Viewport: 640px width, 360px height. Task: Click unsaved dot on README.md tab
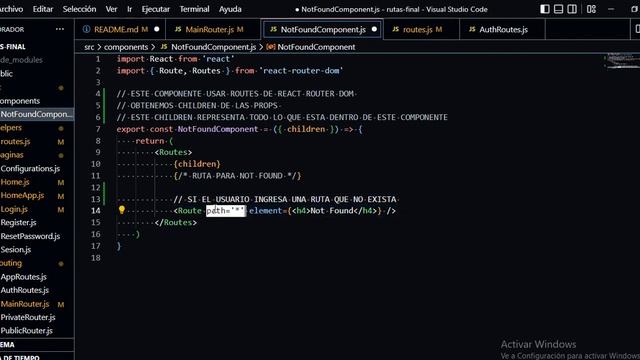click(x=157, y=29)
